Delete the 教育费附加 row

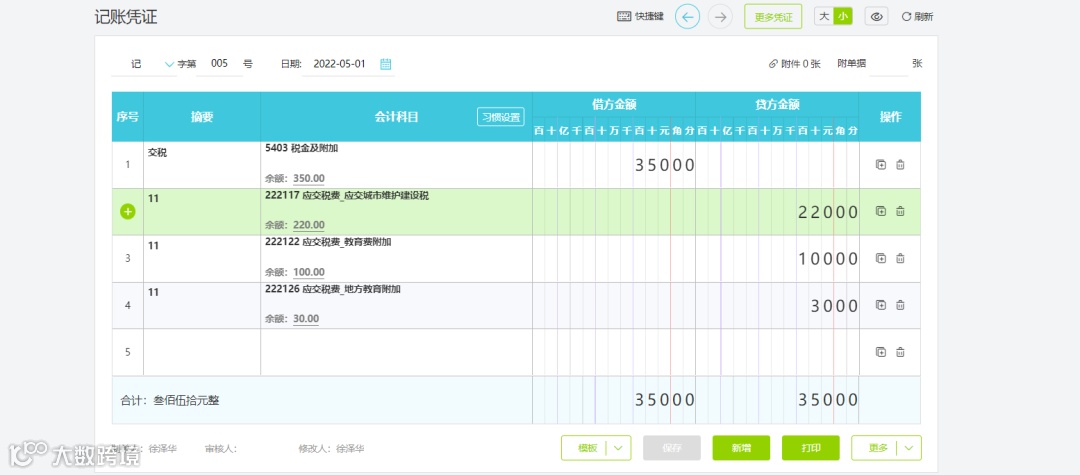pos(900,258)
